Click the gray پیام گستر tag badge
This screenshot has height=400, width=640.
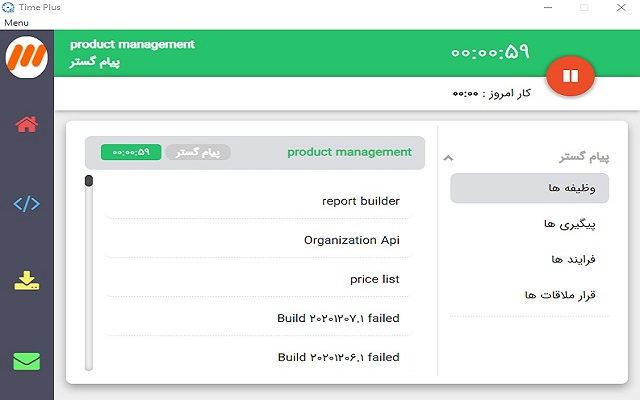pyautogui.click(x=197, y=152)
